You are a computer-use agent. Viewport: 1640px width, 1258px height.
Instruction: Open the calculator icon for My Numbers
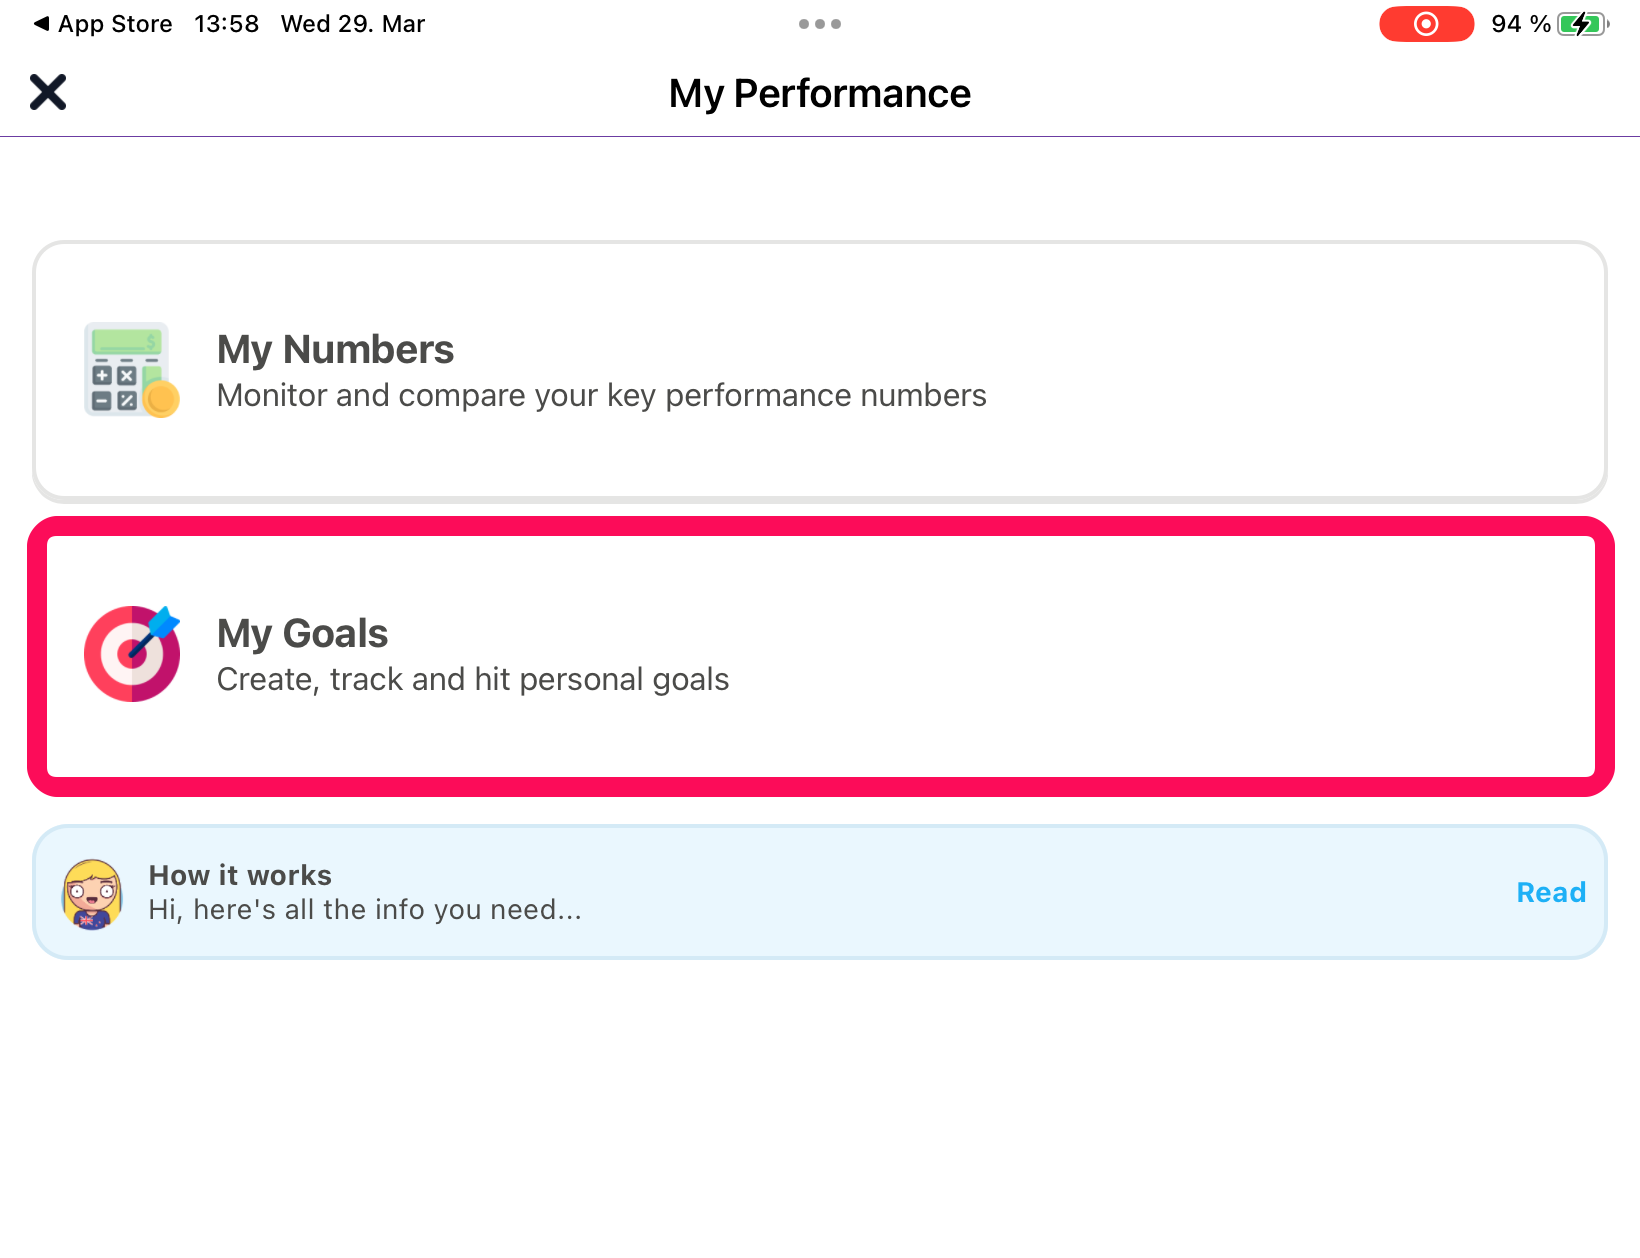[132, 370]
